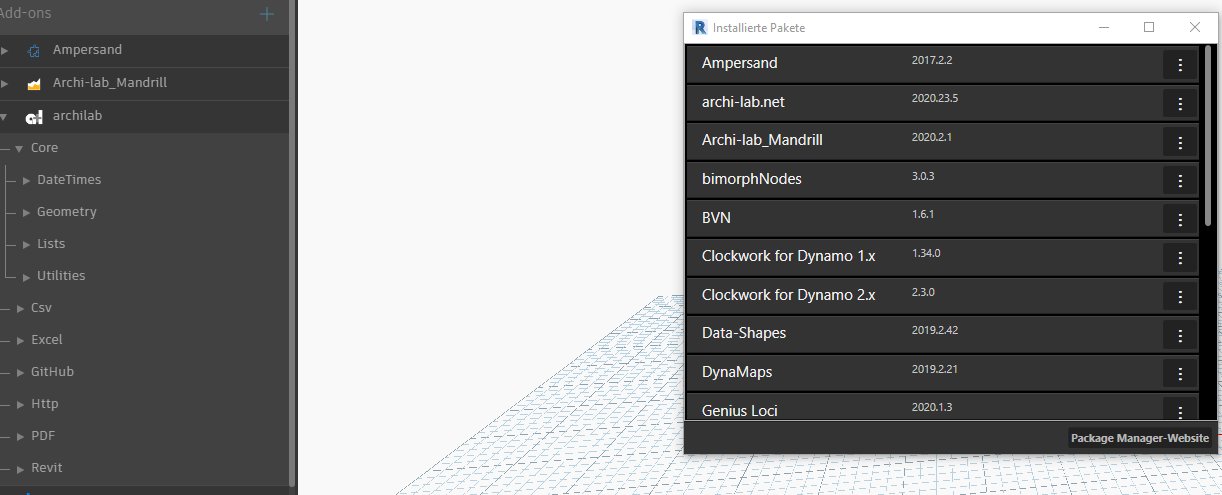The height and width of the screenshot is (495, 1222).
Task: Select the bimorphNodes package row
Action: tap(943, 180)
